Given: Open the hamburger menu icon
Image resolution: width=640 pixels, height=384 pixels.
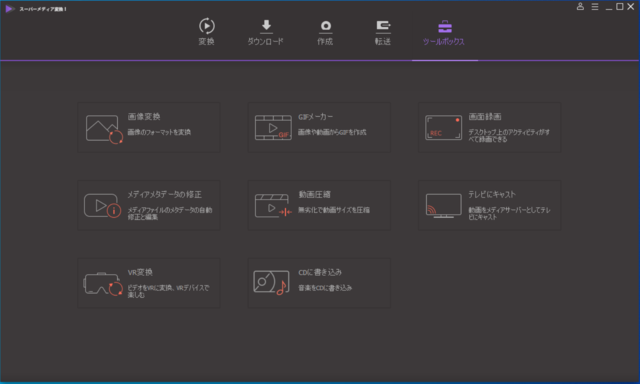Looking at the screenshot, I should (x=595, y=7).
